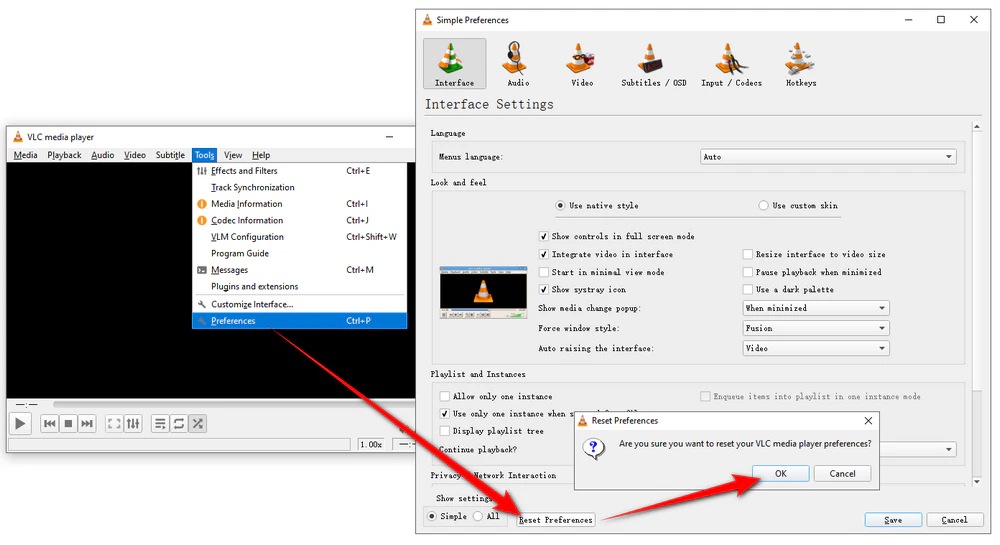1000x545 pixels.
Task: Open the Media menu in VLC
Action: [x=26, y=155]
